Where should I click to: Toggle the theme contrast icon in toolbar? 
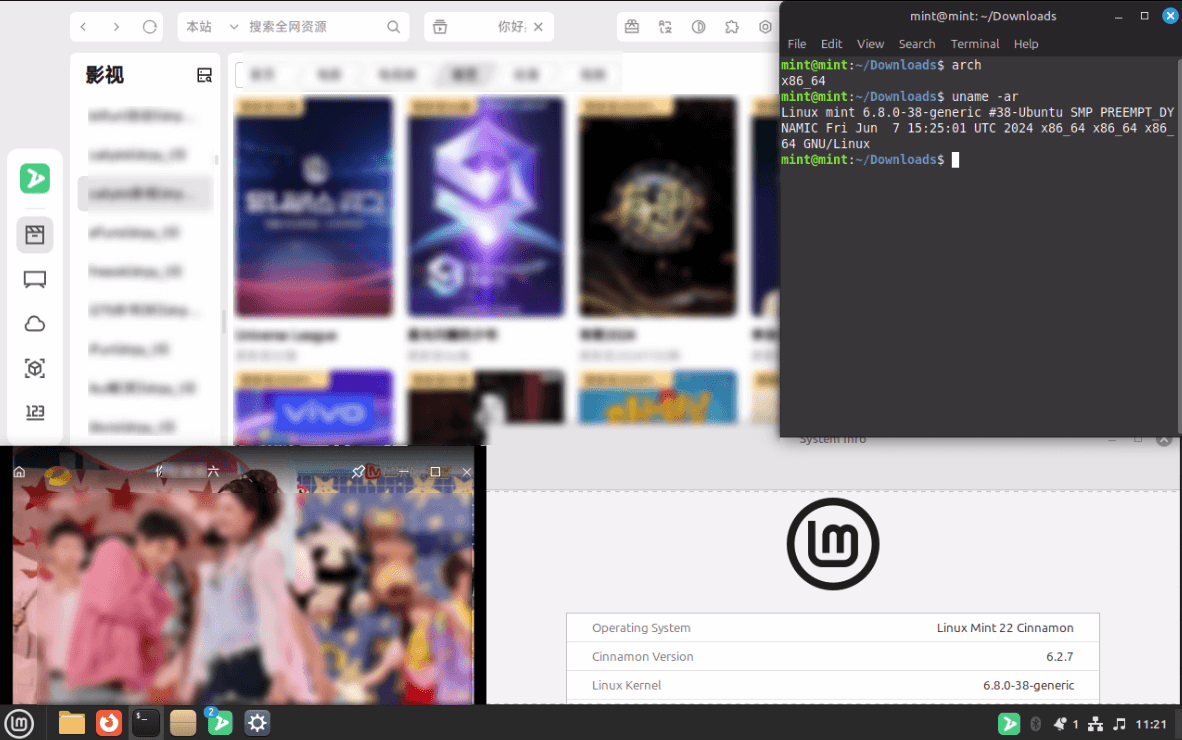[x=699, y=27]
